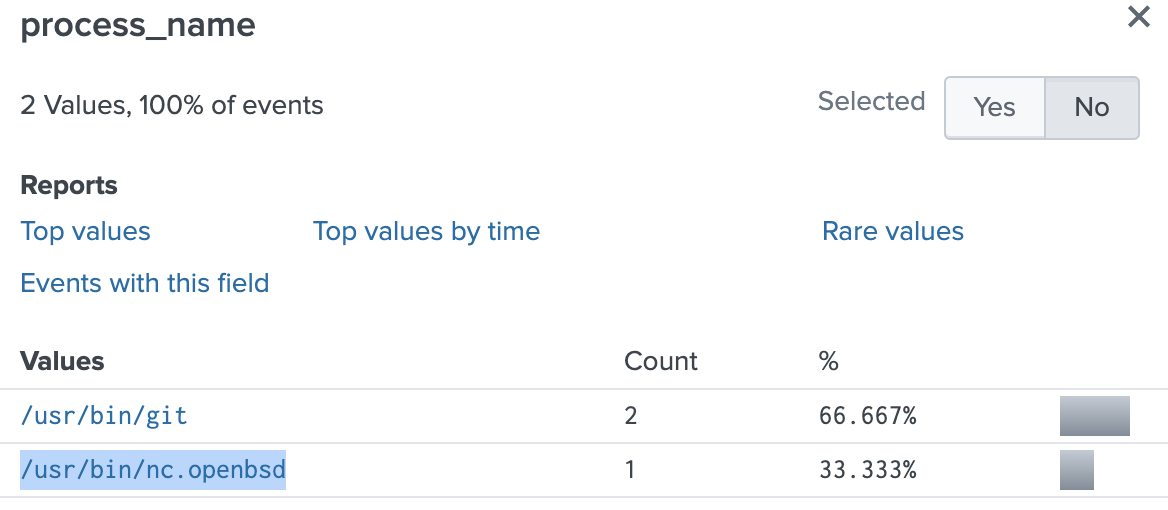The image size is (1168, 510).
Task: Click the 33.333% percentage bar
Action: pos(1076,470)
